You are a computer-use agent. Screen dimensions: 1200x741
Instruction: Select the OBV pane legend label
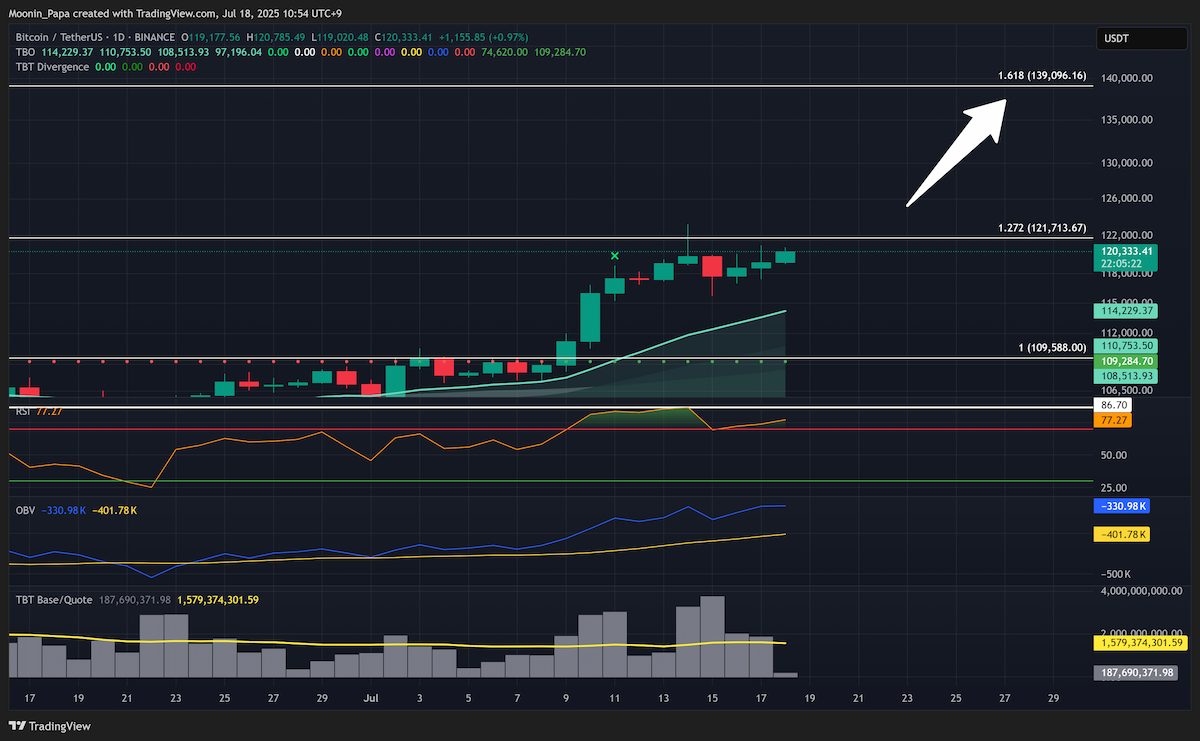point(25,511)
